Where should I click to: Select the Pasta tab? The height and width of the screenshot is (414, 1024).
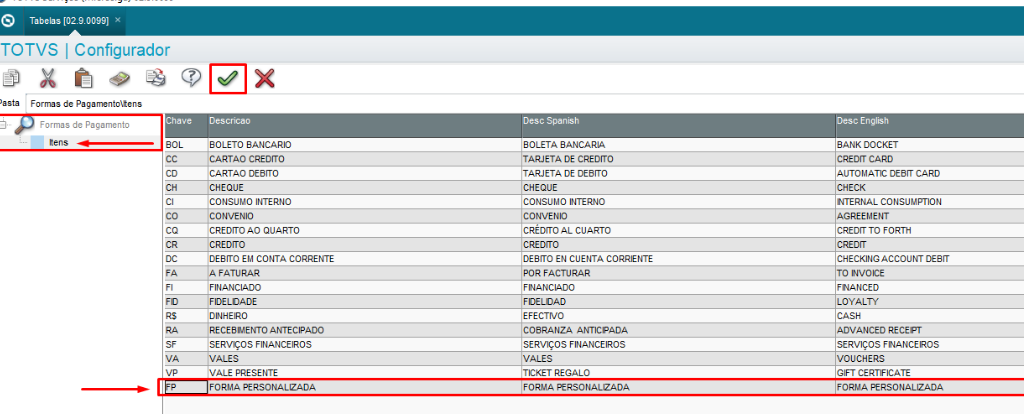point(9,103)
